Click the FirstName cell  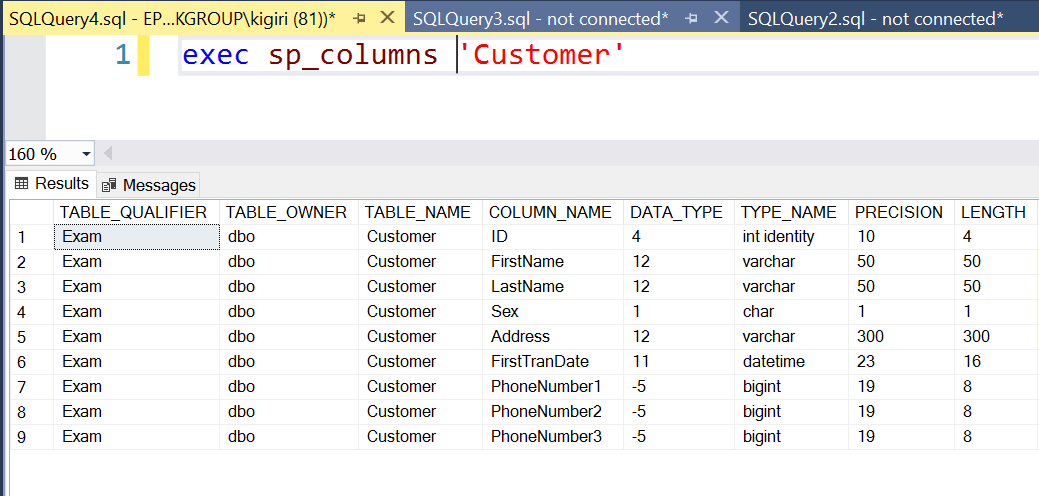[553, 262]
